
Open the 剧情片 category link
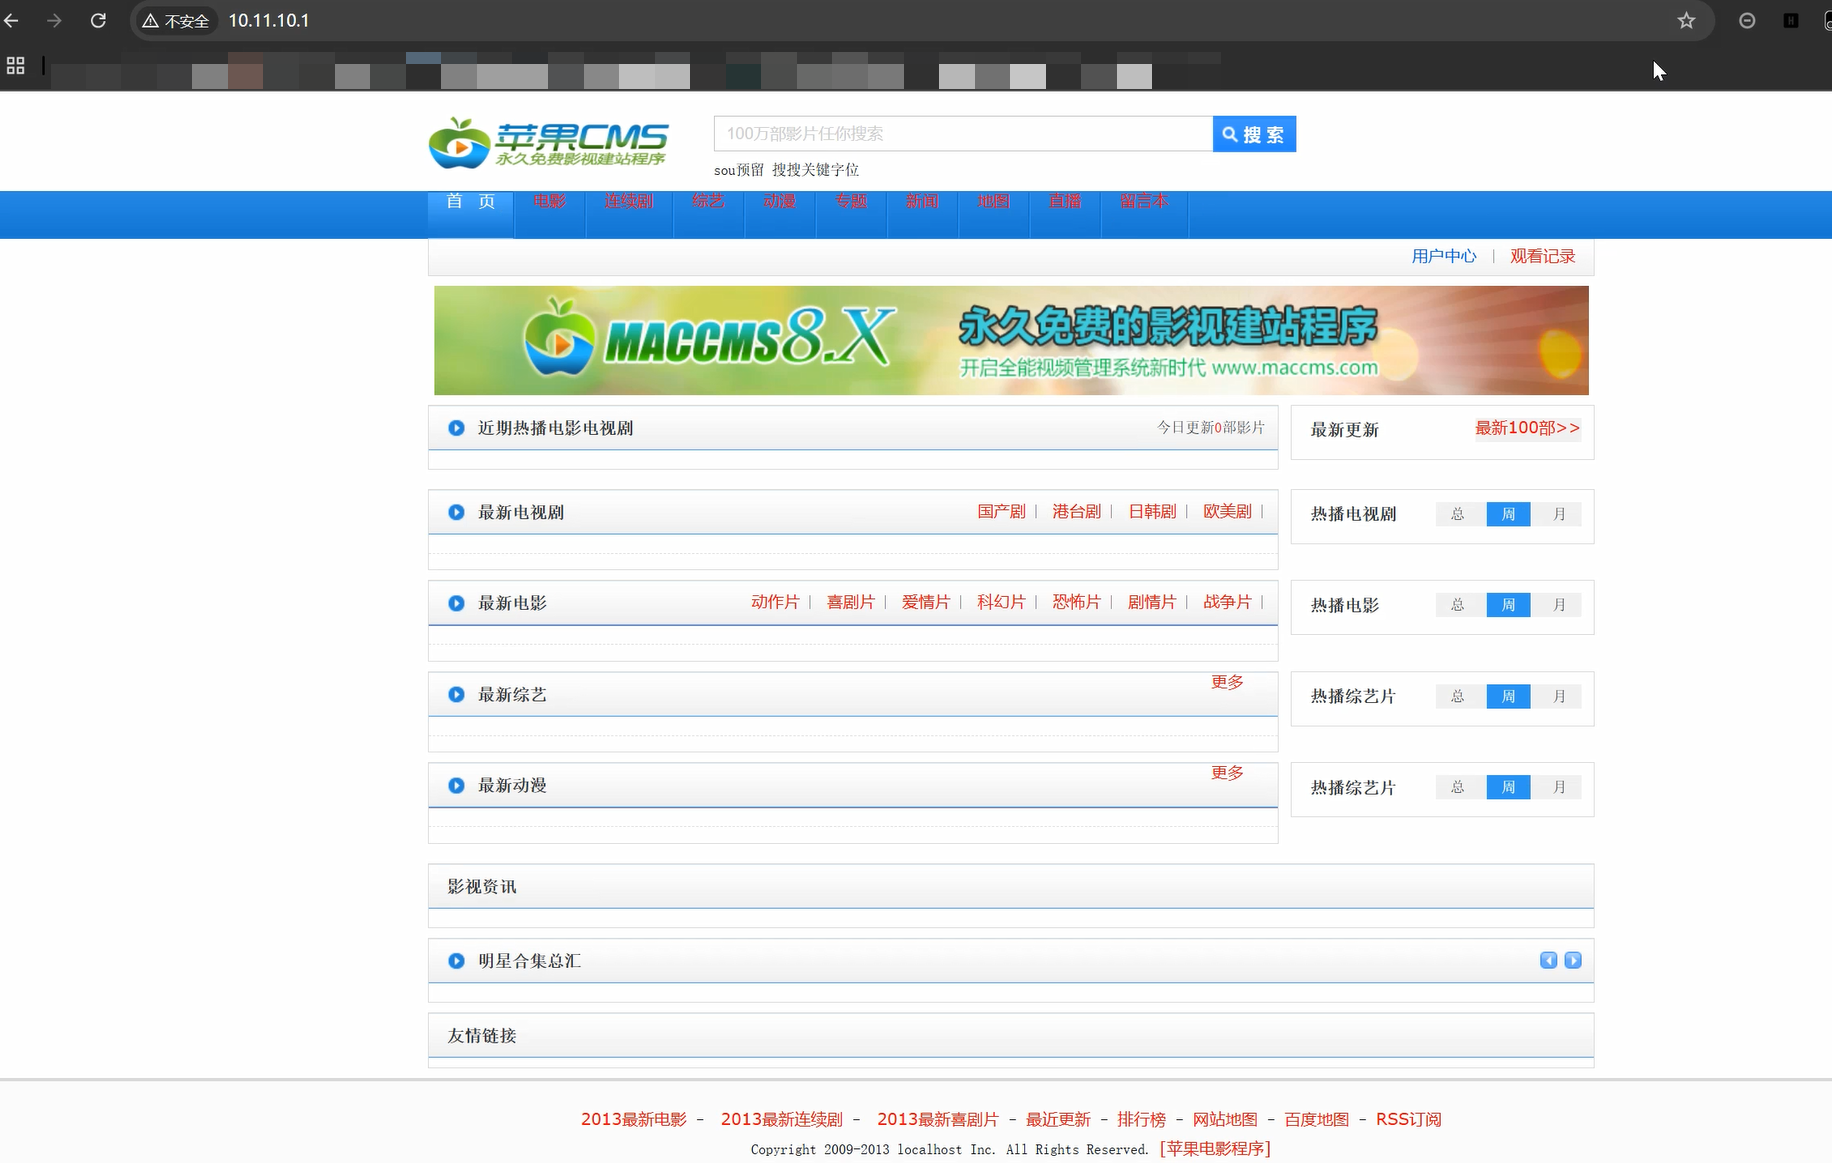[x=1152, y=602]
